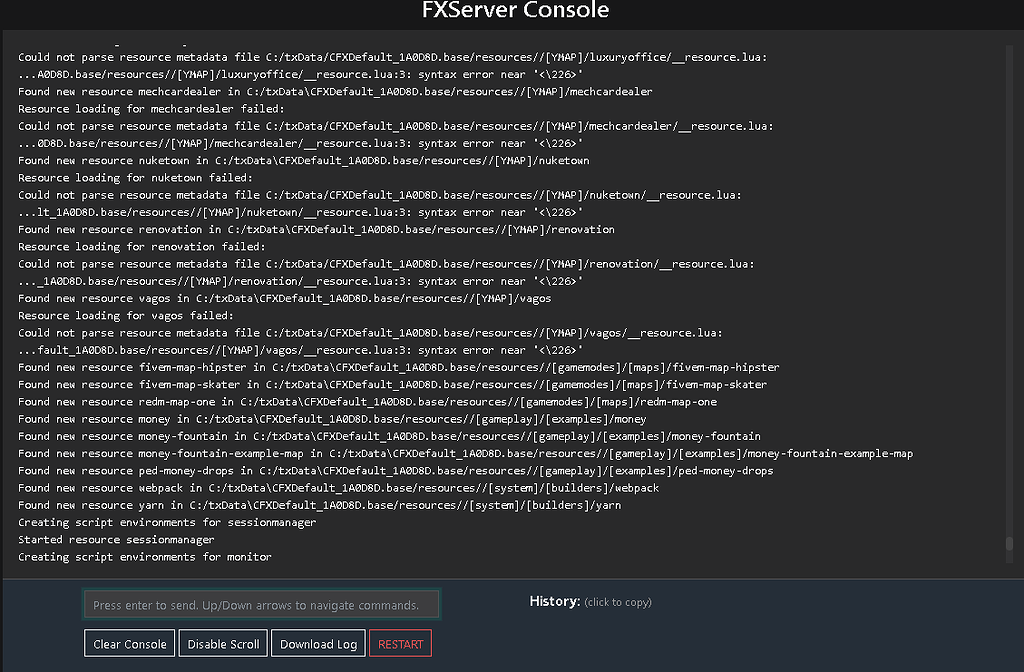Select the mechcardealer 'Could not parse' error line
The width and height of the screenshot is (1024, 672).
(x=396, y=126)
